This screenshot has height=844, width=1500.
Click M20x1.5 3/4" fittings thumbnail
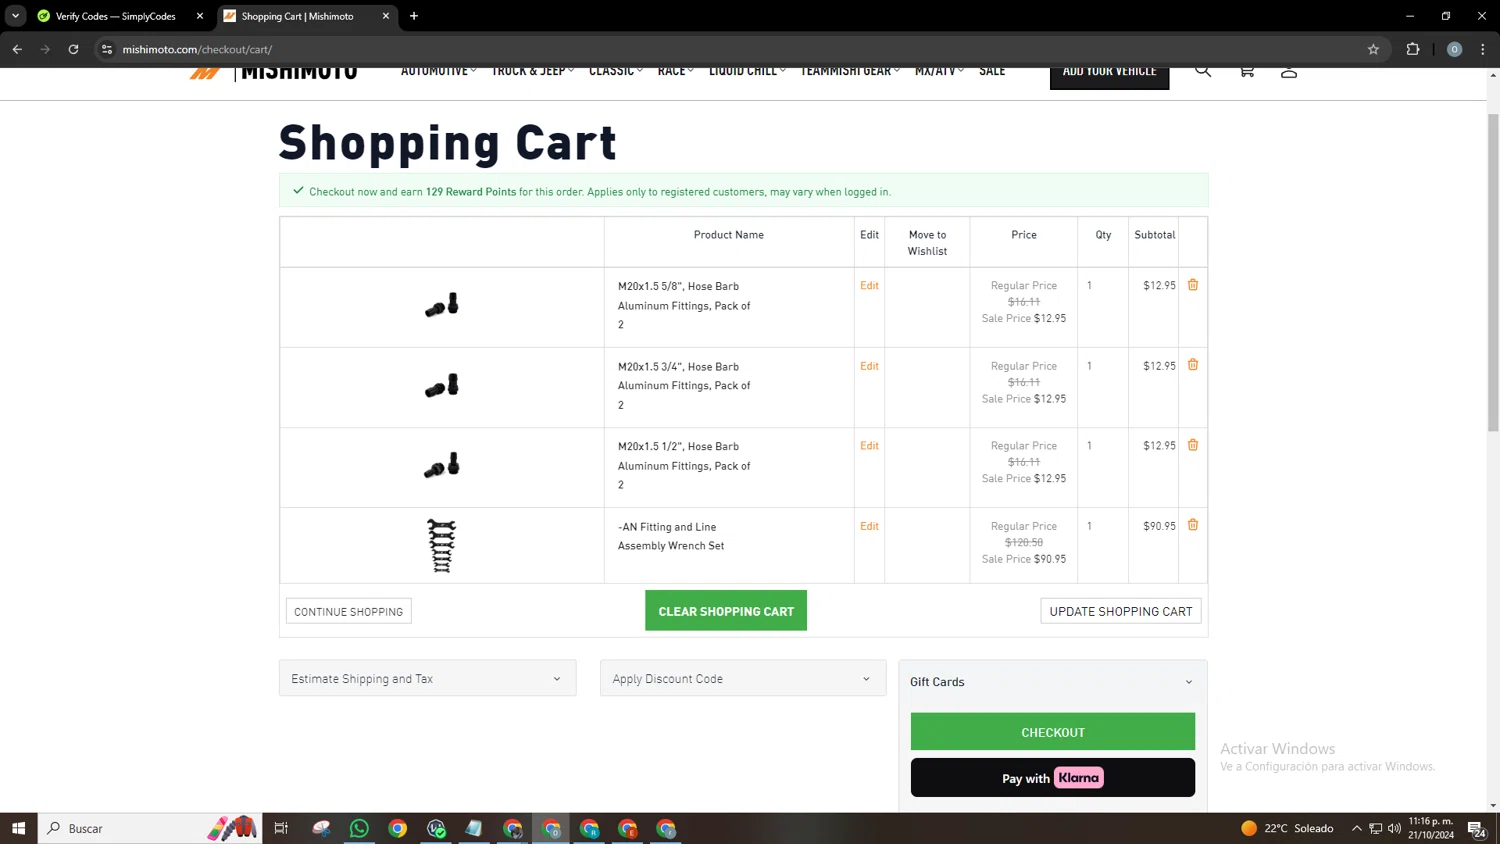pos(441,386)
